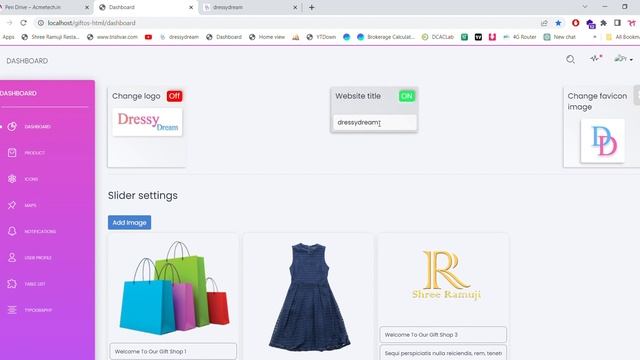Click the red Opera-style extension icon

click(576, 23)
